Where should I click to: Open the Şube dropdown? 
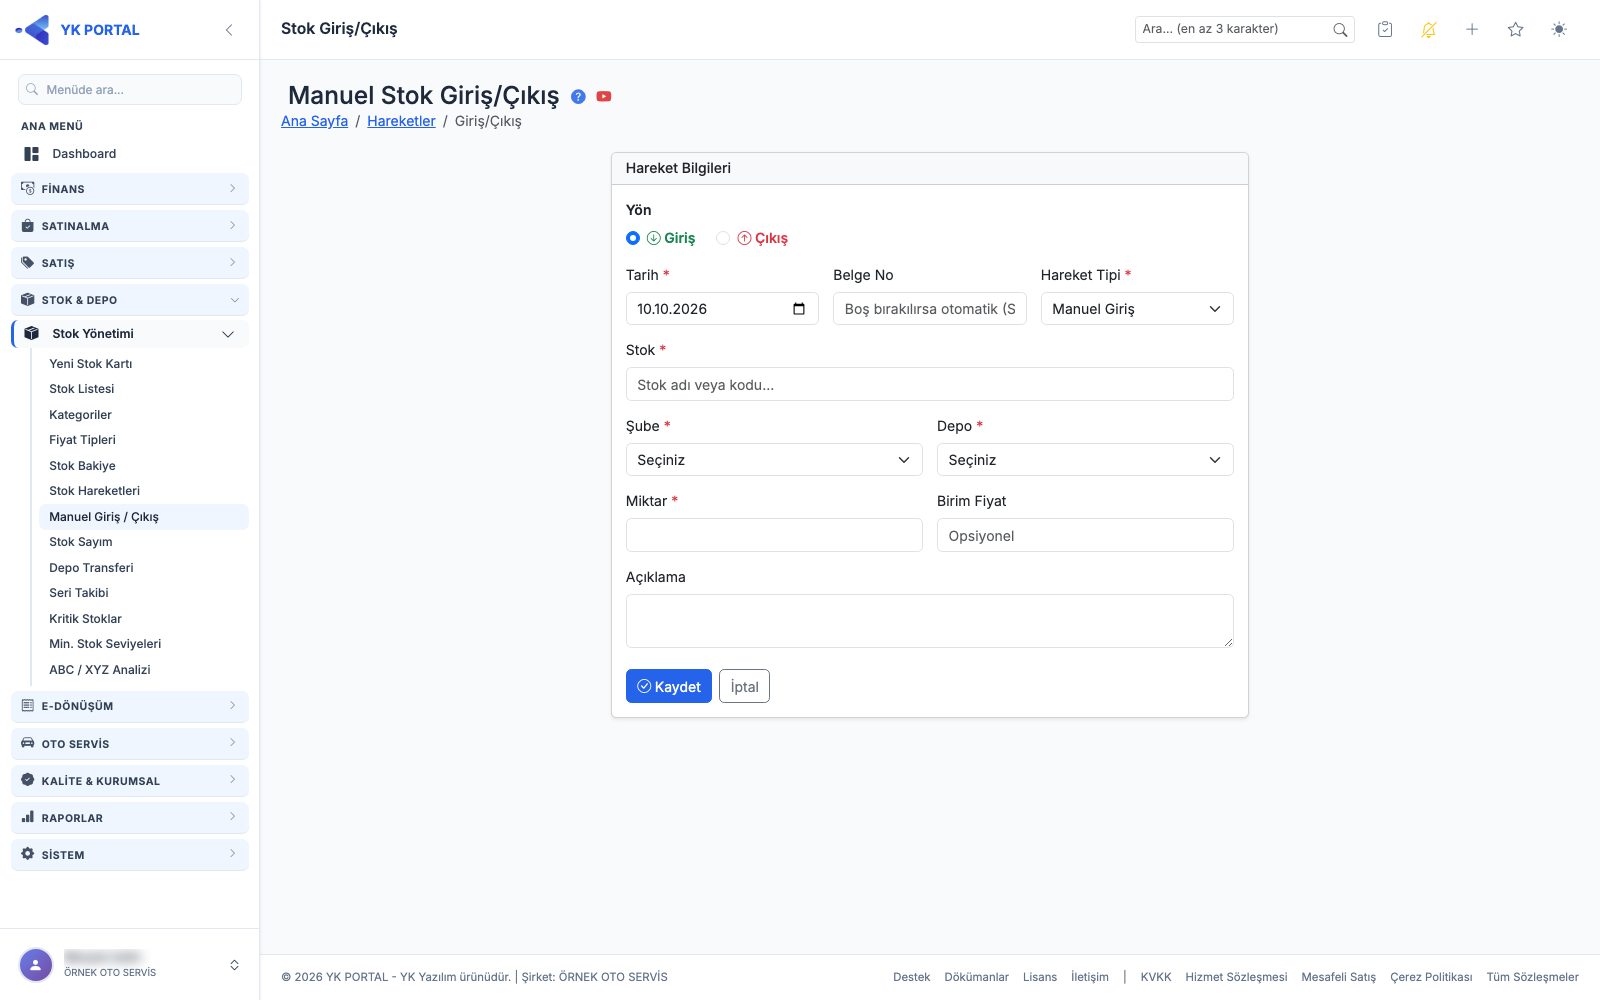[774, 460]
